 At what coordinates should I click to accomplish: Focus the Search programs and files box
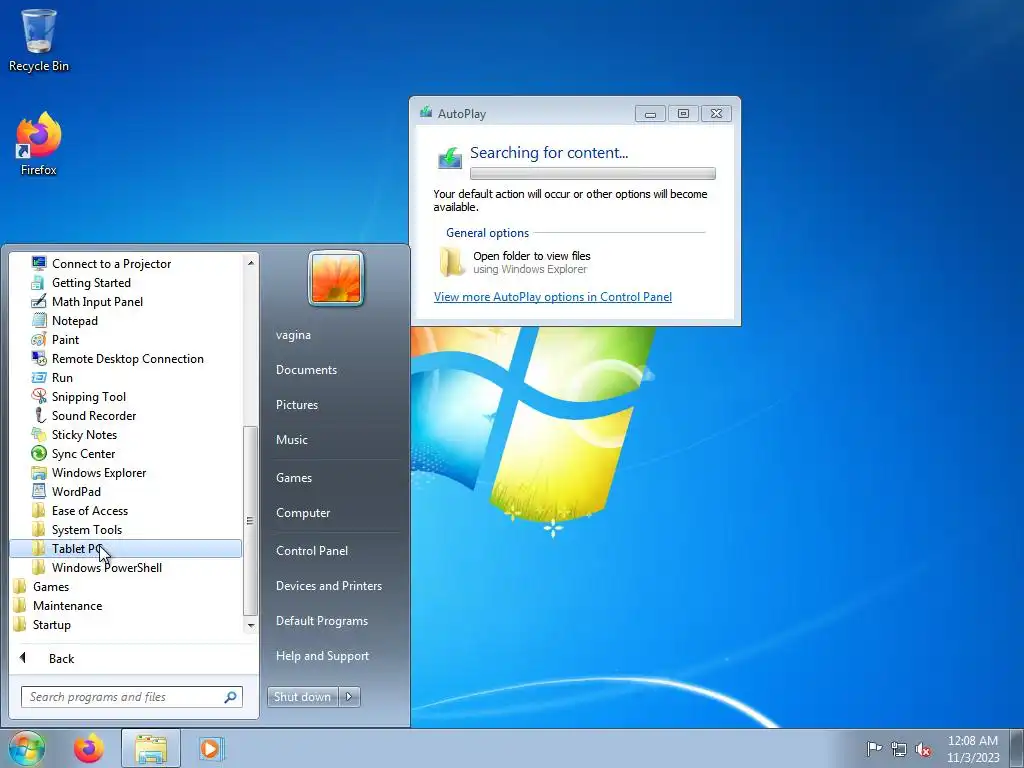pyautogui.click(x=132, y=697)
